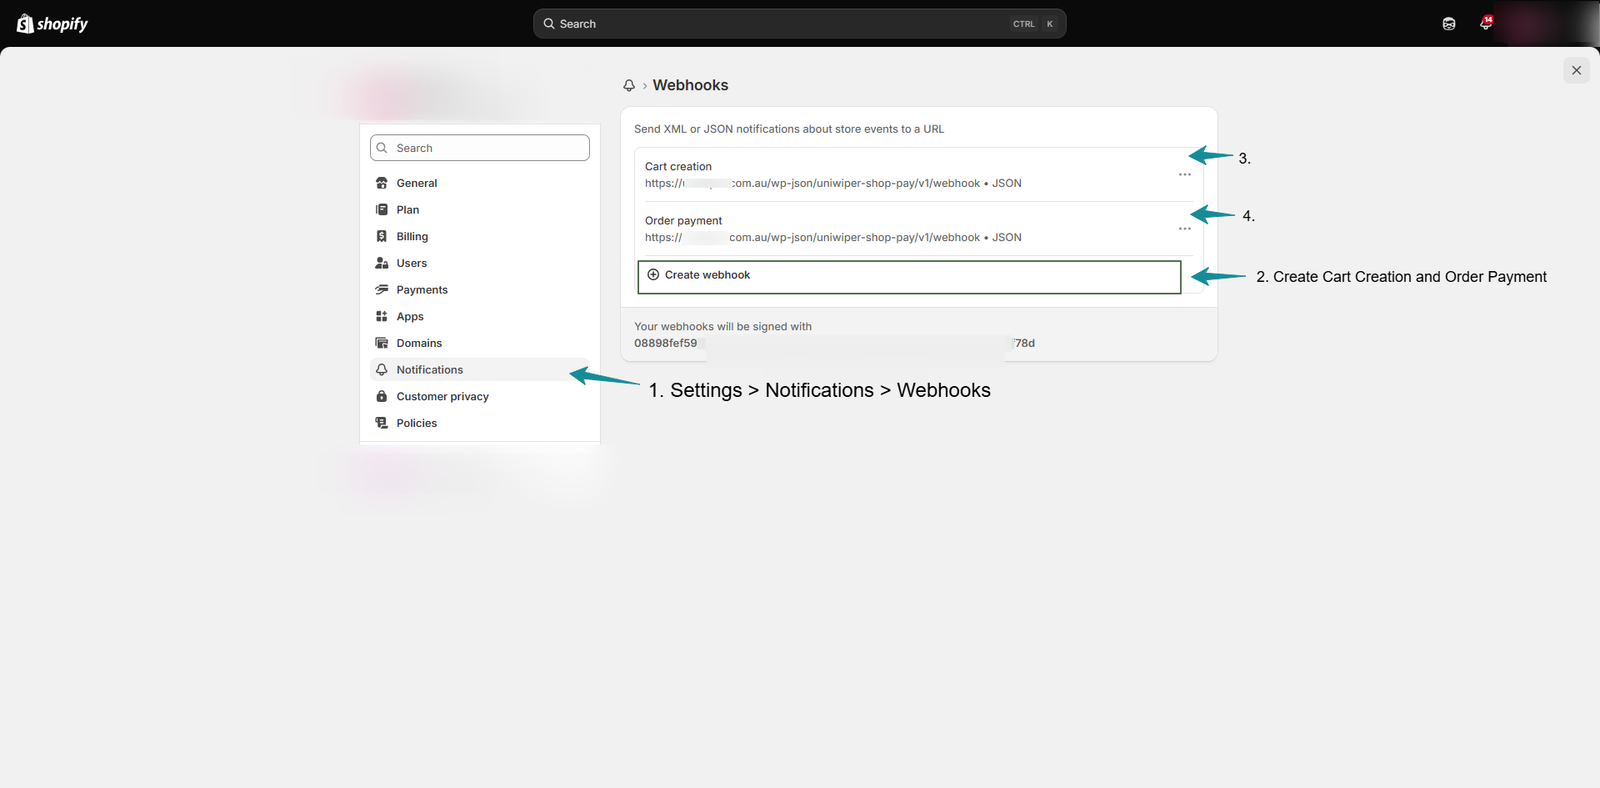Click the Customer privacy lock icon
Image resolution: width=1600 pixels, height=788 pixels.
[381, 397]
